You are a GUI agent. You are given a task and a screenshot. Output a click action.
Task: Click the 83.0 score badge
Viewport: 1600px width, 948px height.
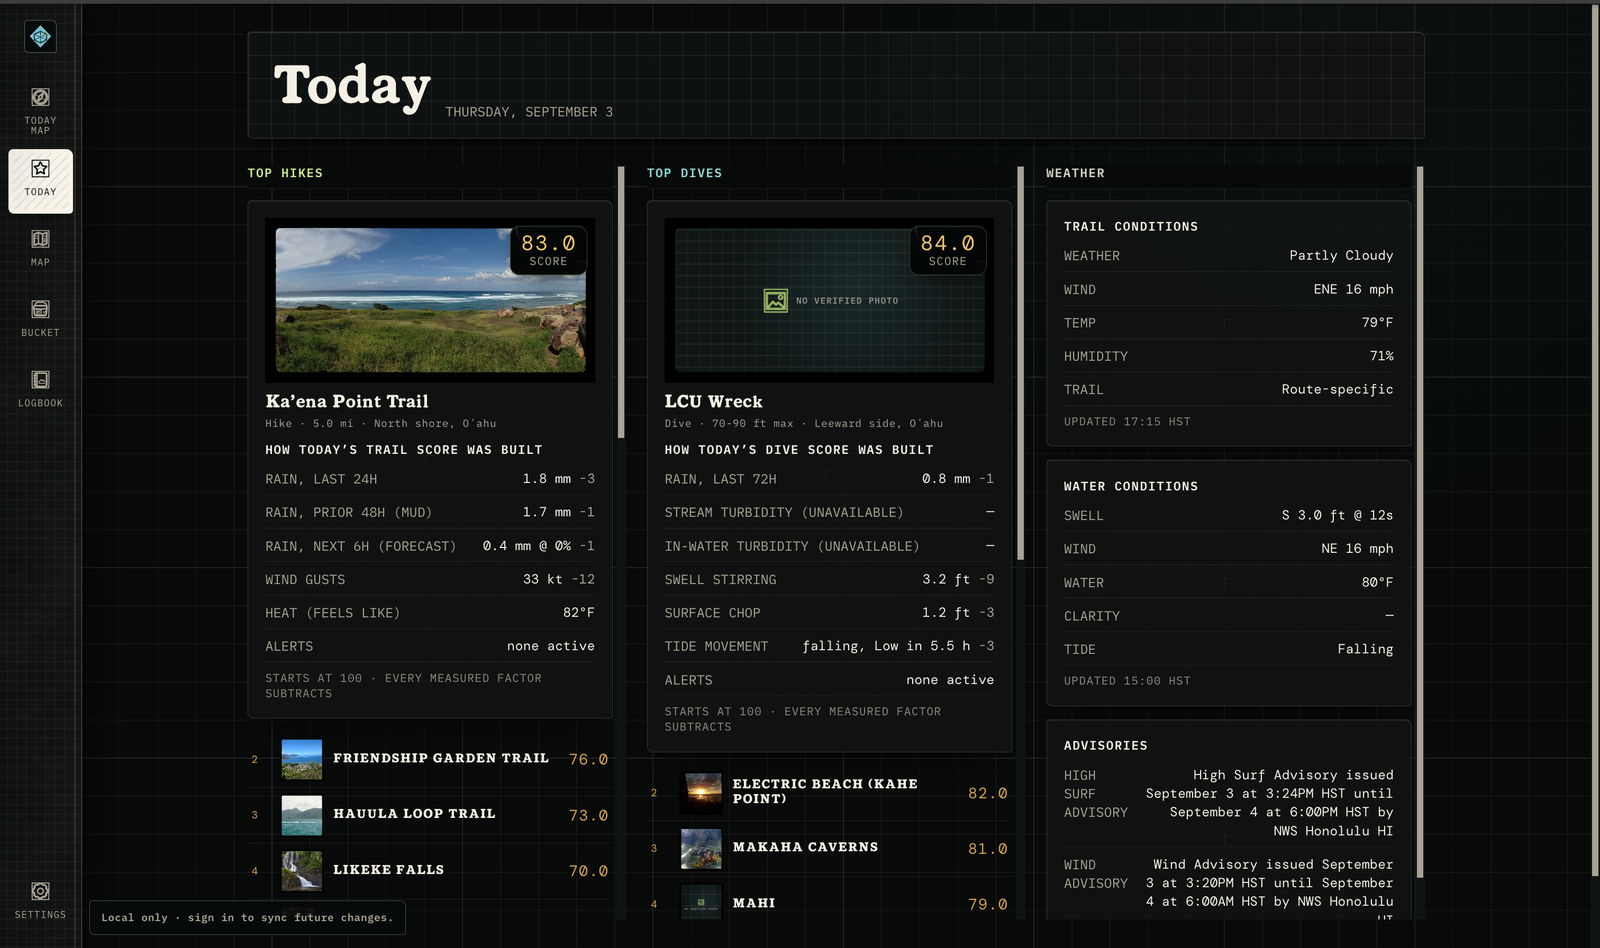(x=548, y=250)
